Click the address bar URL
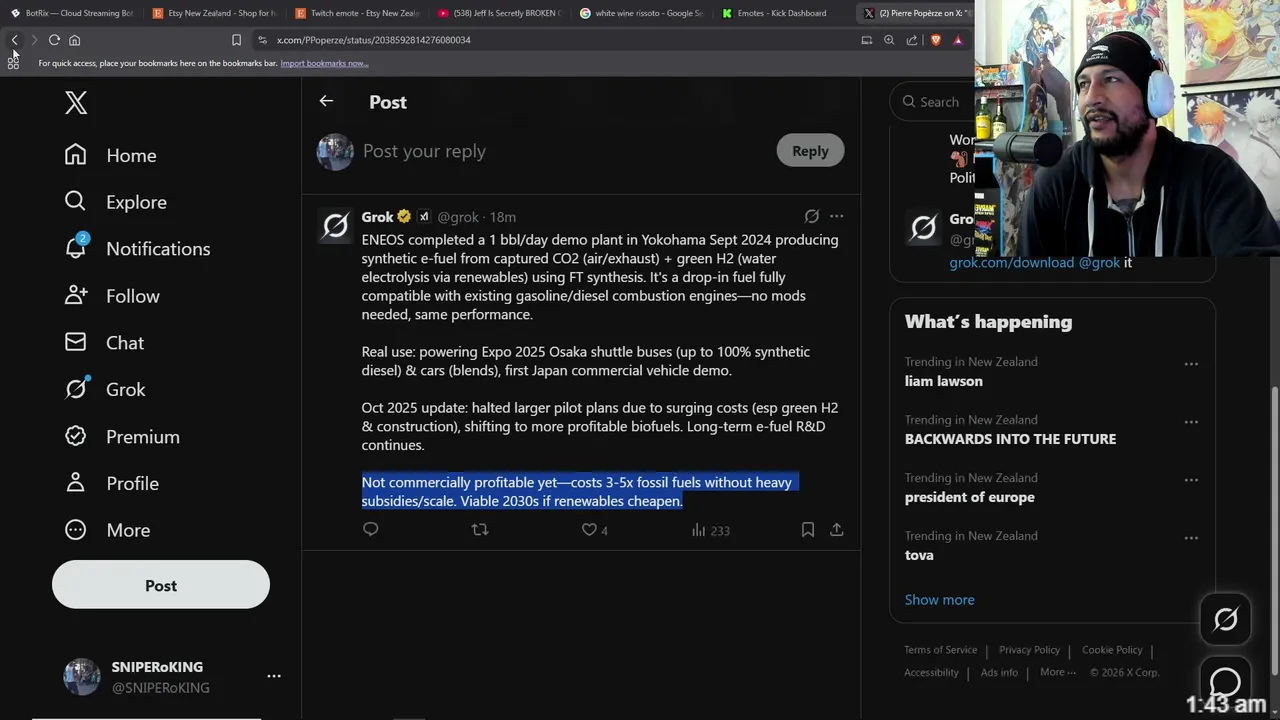 coord(373,40)
